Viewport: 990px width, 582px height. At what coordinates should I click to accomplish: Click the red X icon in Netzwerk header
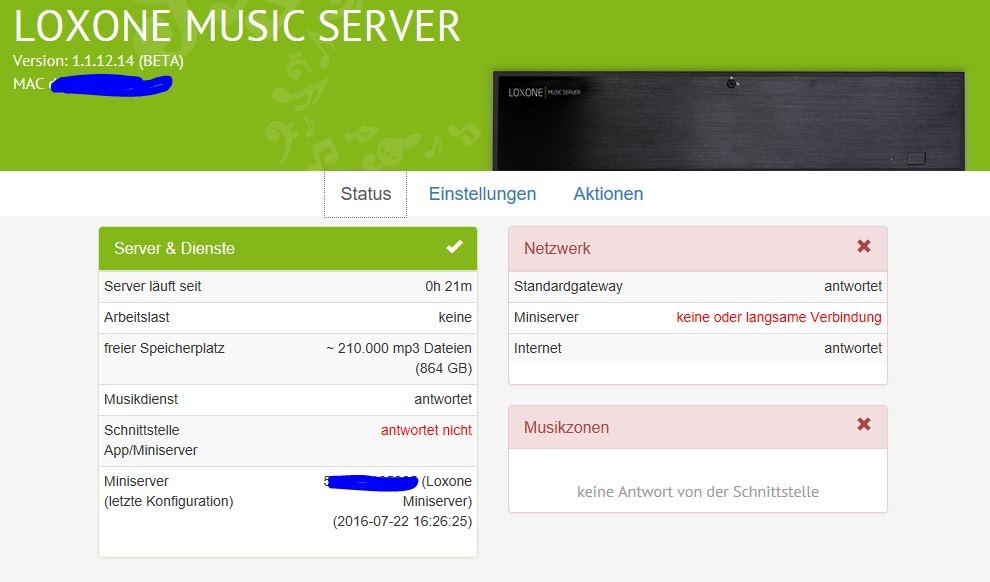tap(864, 246)
